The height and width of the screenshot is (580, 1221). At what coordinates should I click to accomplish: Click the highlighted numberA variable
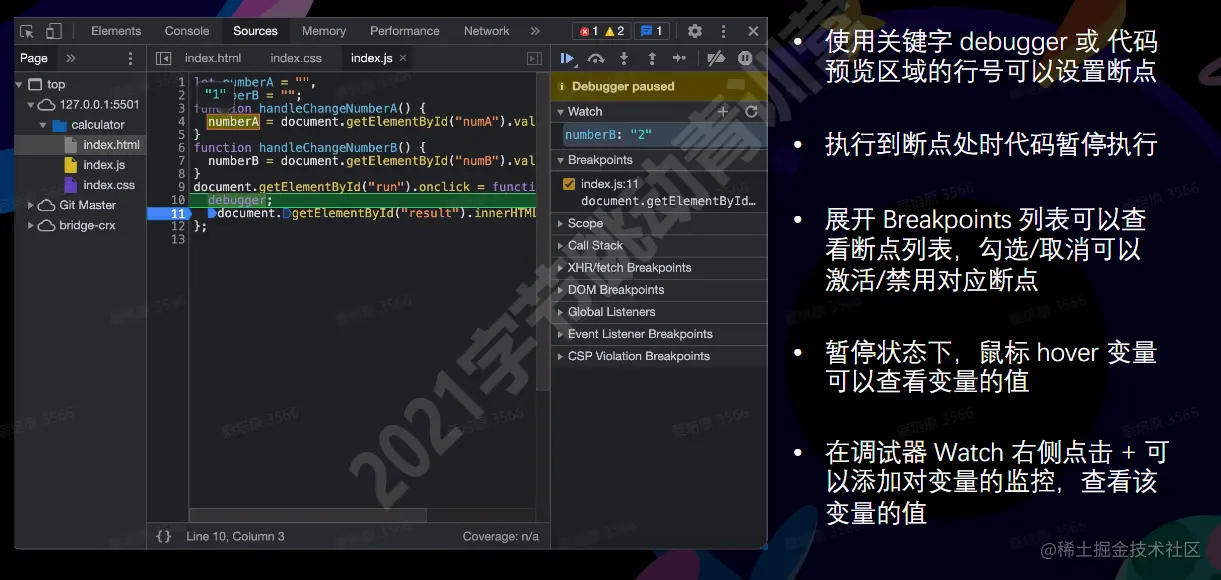coord(233,121)
